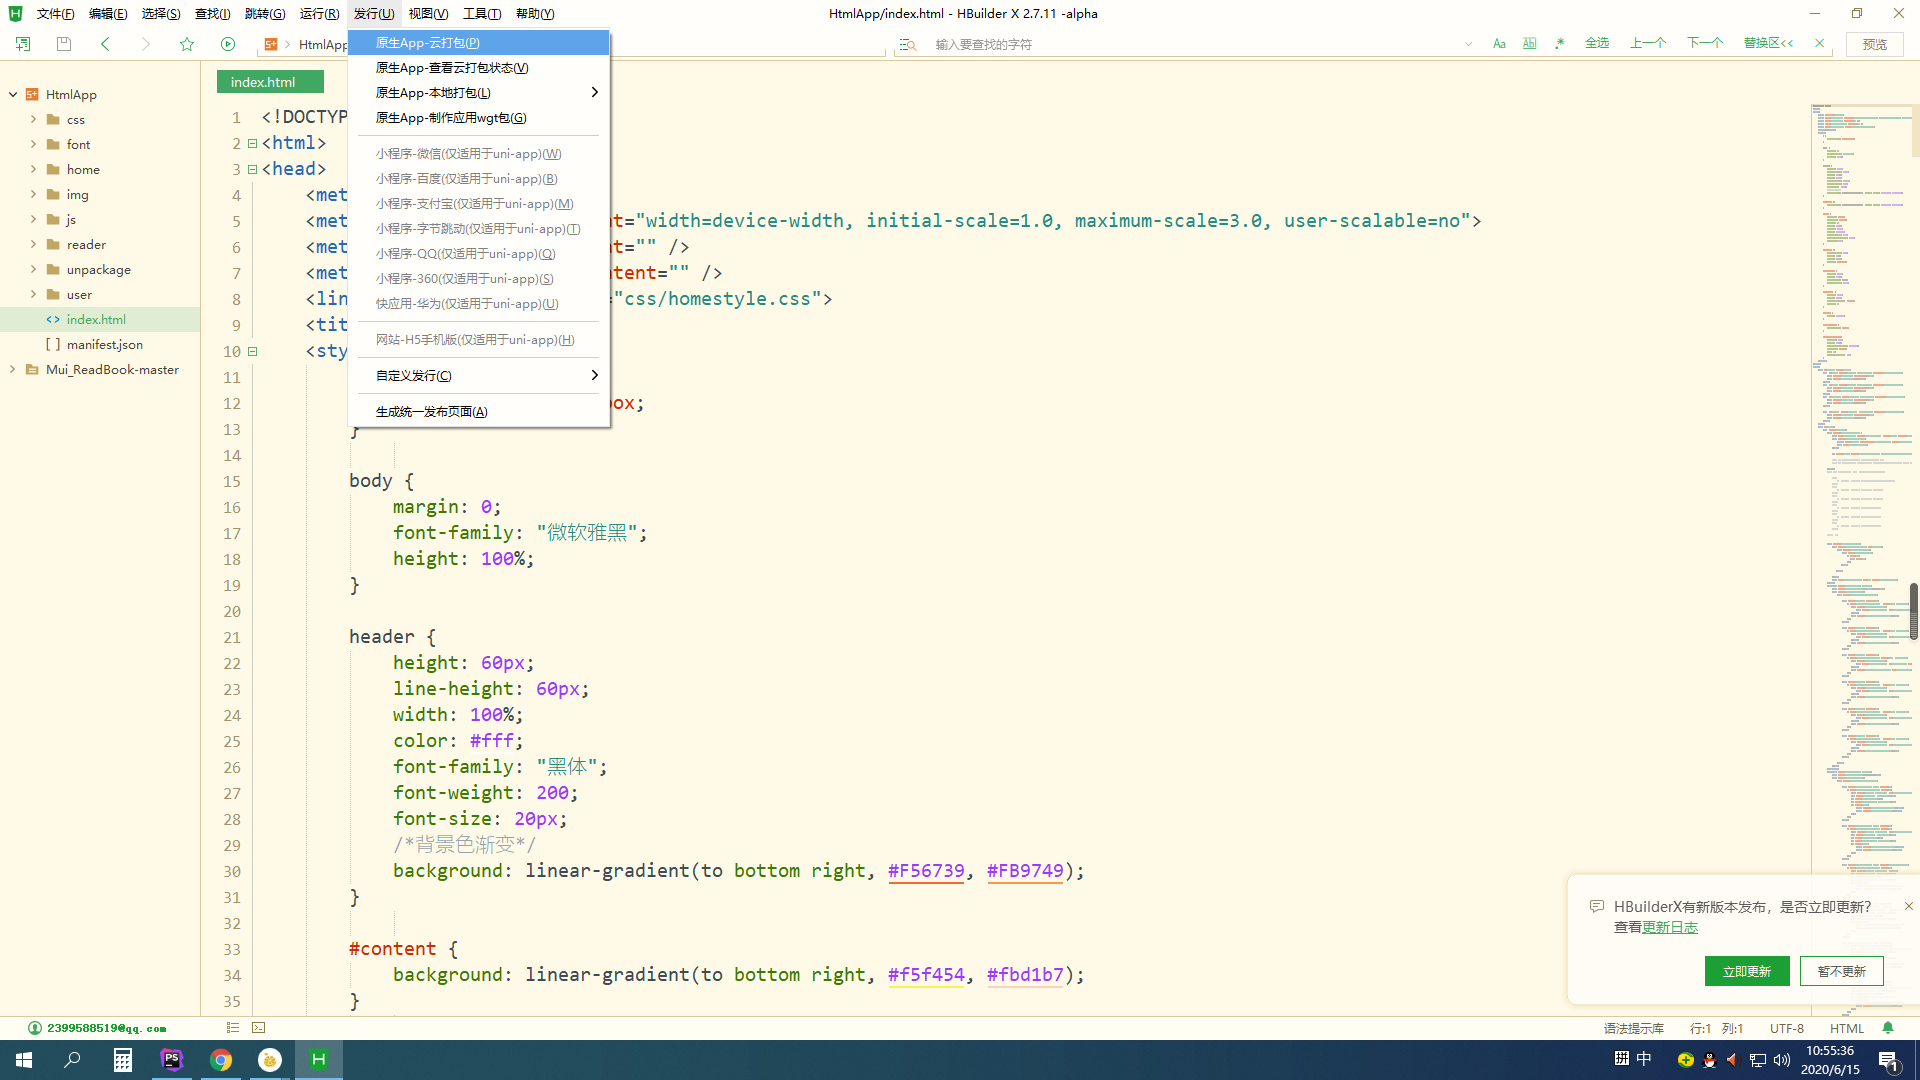Image resolution: width=1920 pixels, height=1080 pixels.
Task: Expand replace area with 替换区<<
Action: (1768, 43)
